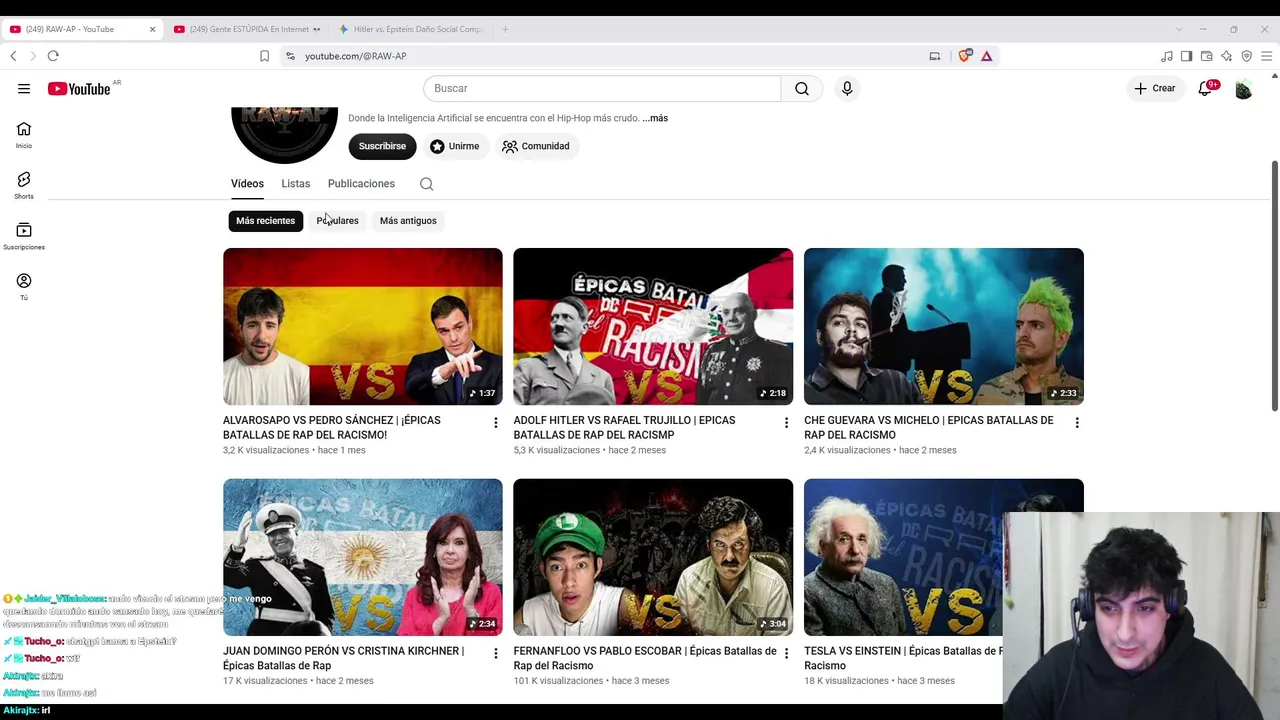Bookmark this page with the bookmark icon
This screenshot has width=1280, height=720.
(x=264, y=56)
